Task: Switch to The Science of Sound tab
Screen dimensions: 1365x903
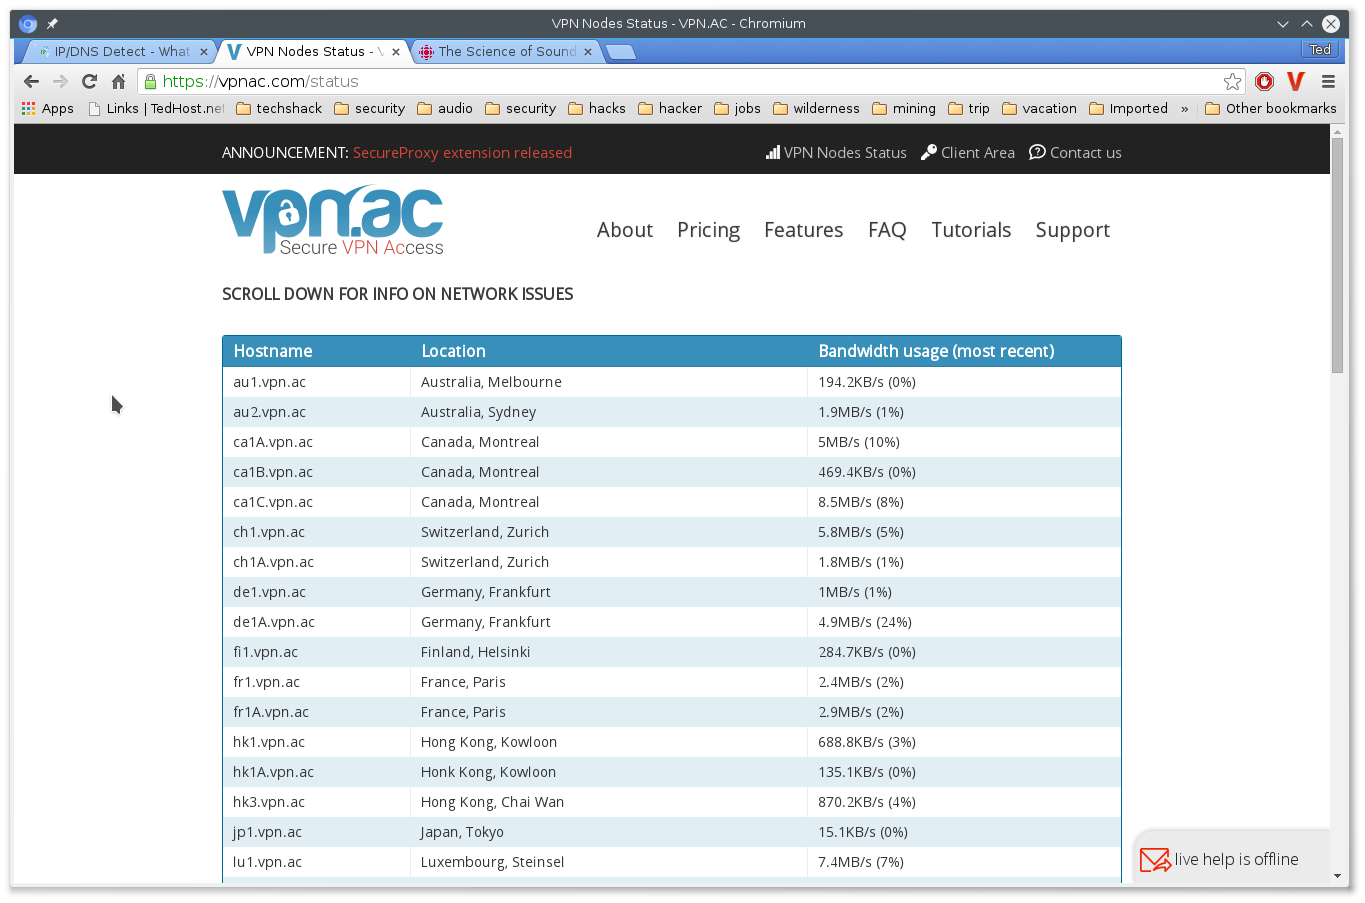Action: tap(506, 51)
